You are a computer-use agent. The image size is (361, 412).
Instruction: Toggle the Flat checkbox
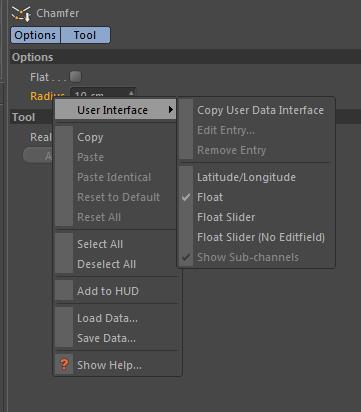click(x=76, y=76)
